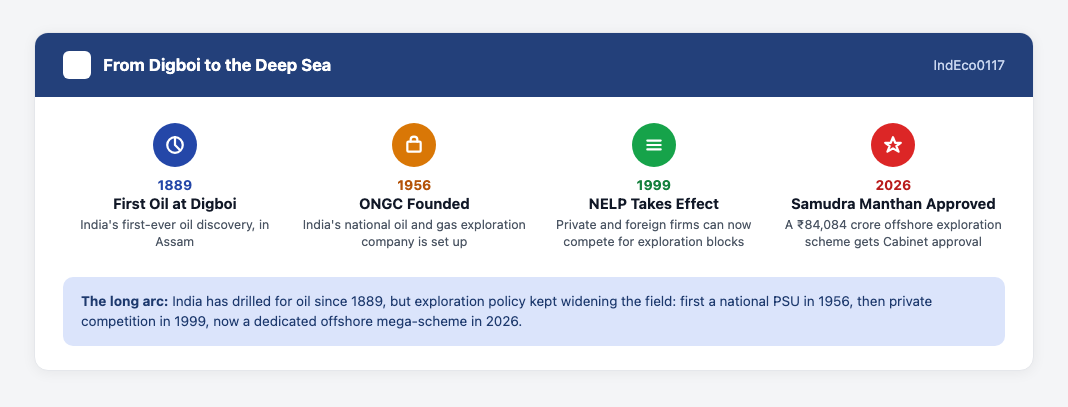
Task: Click the green lines icon above 1999
Action: [654, 145]
